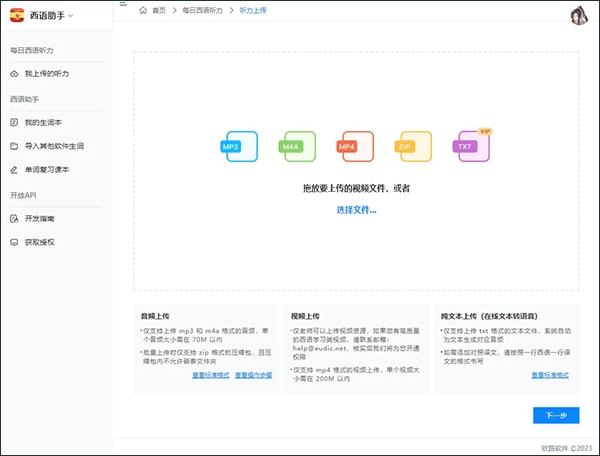600x456 pixels.
Task: Collapse sidebar using the hamburger icon
Action: [122, 6]
